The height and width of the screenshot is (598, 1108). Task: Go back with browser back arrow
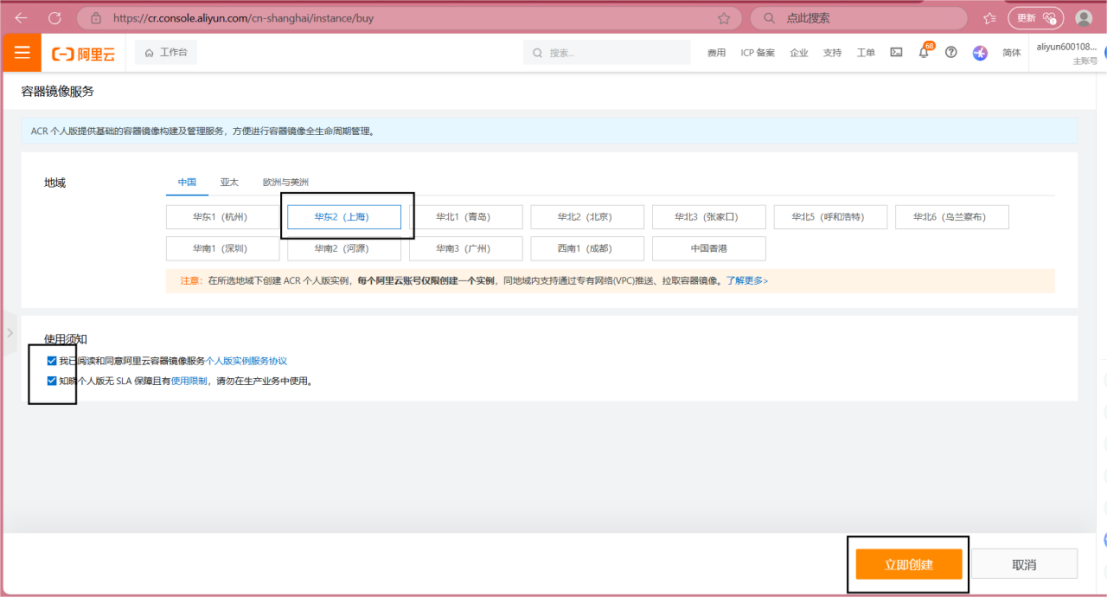pyautogui.click(x=21, y=18)
